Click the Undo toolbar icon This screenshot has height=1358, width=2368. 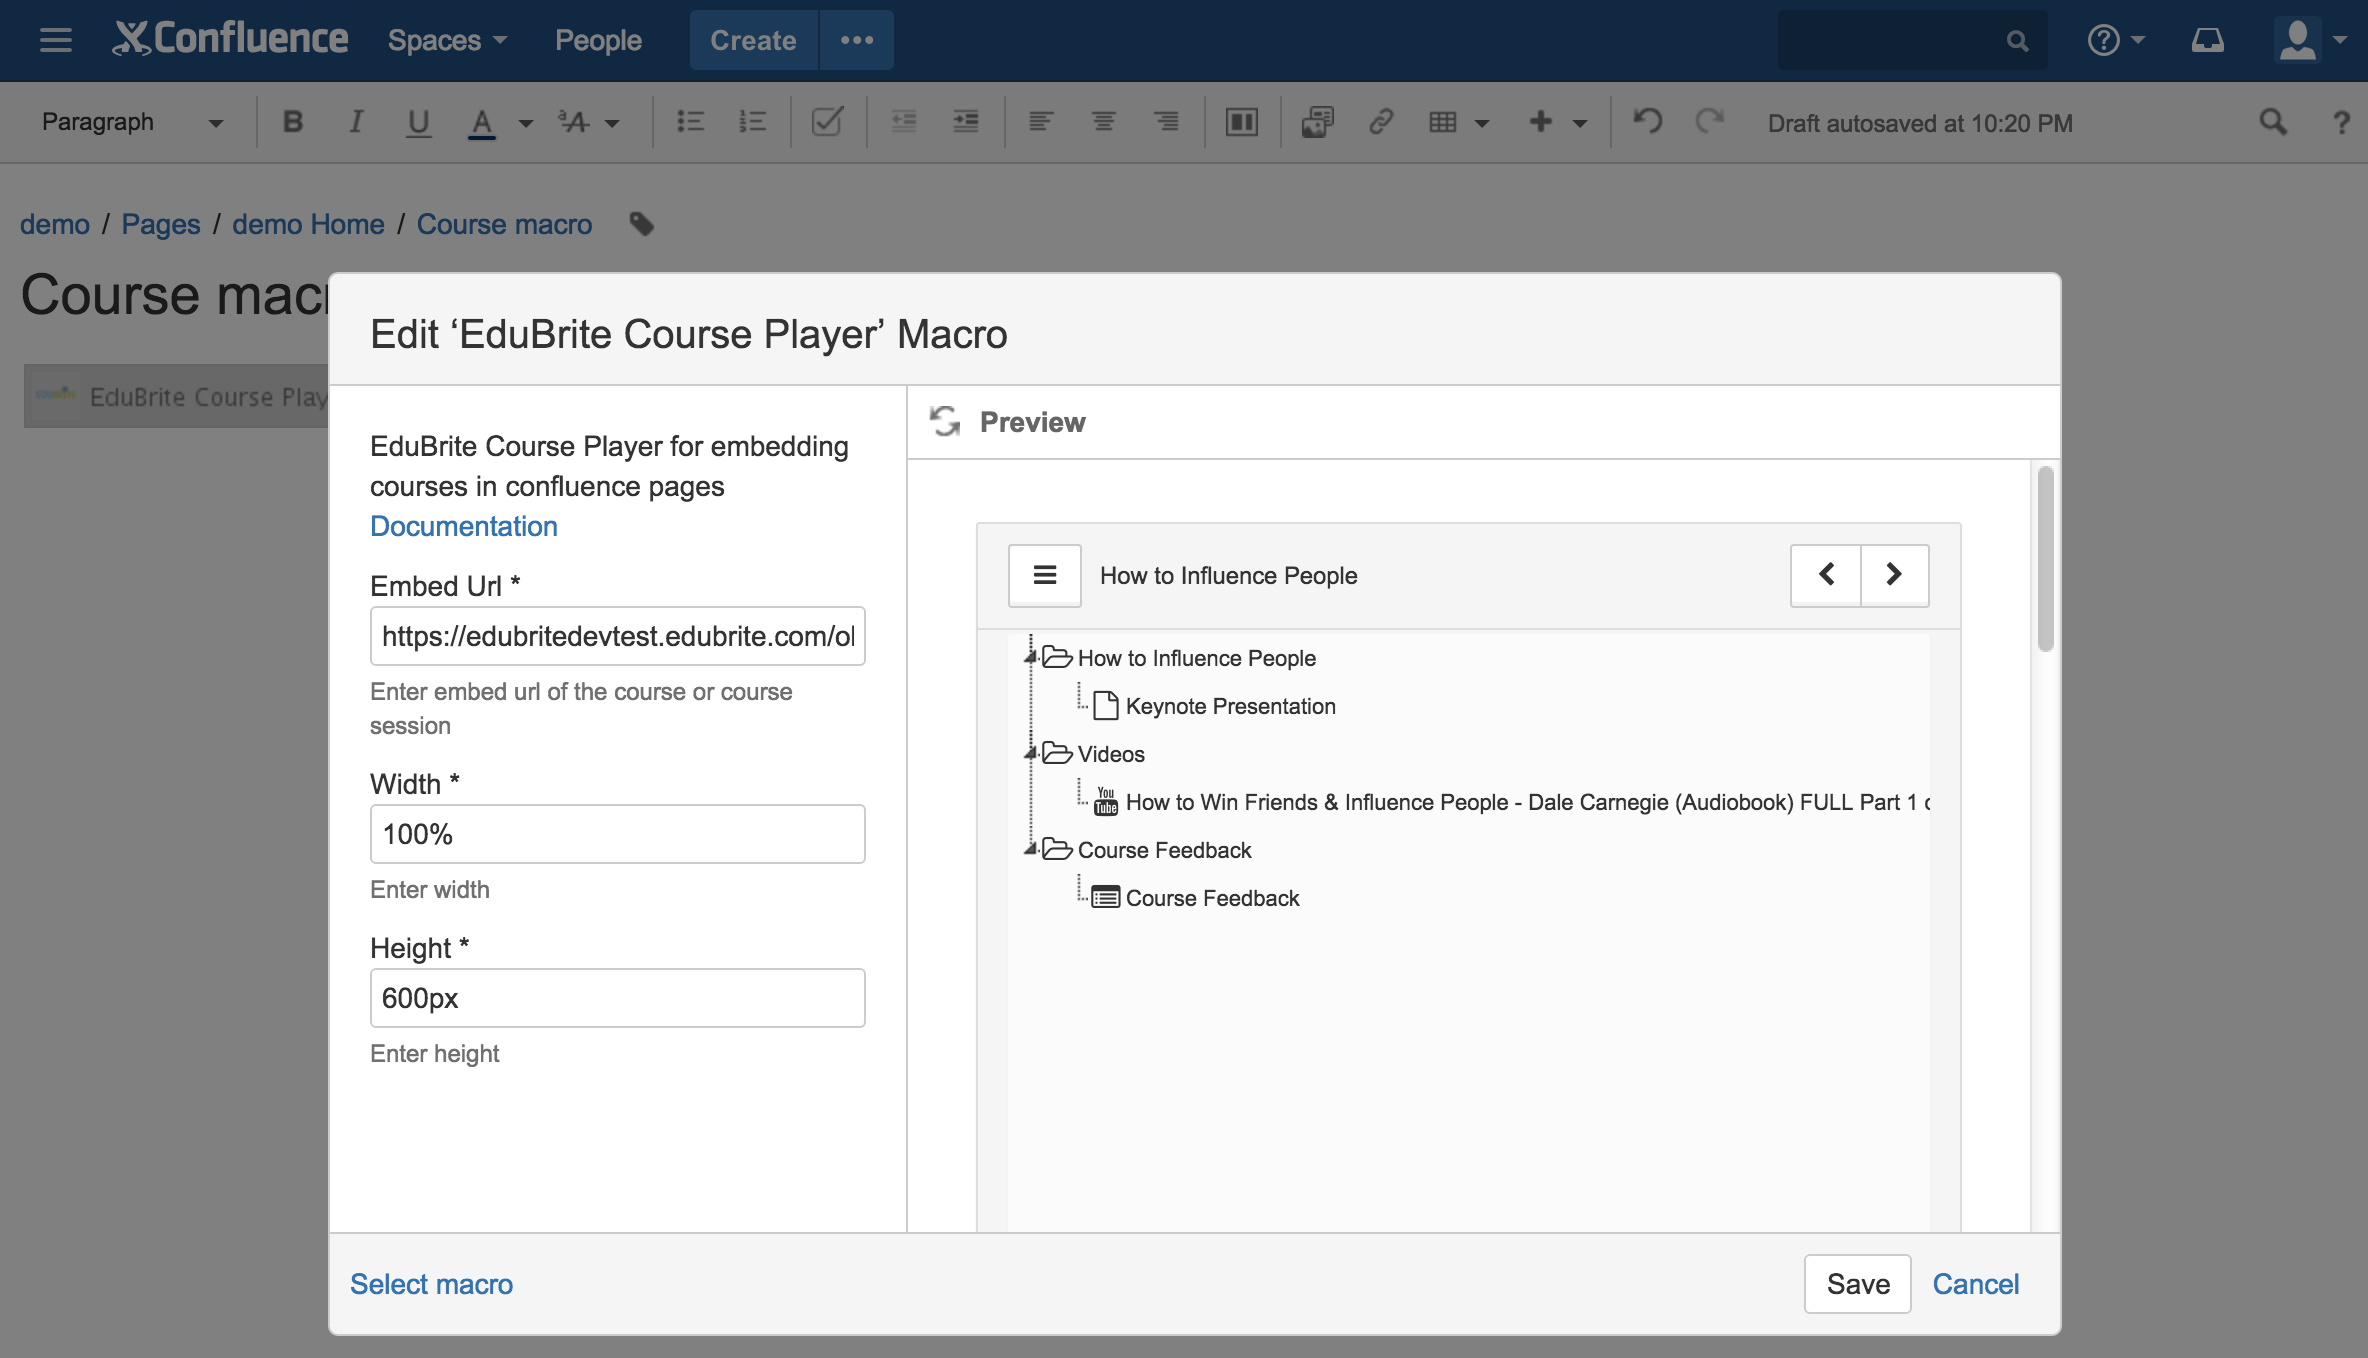click(x=1647, y=122)
